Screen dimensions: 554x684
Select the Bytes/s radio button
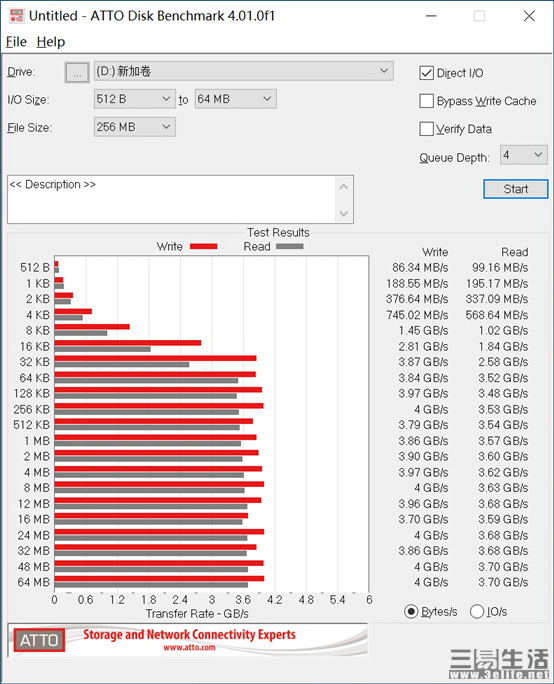point(411,612)
